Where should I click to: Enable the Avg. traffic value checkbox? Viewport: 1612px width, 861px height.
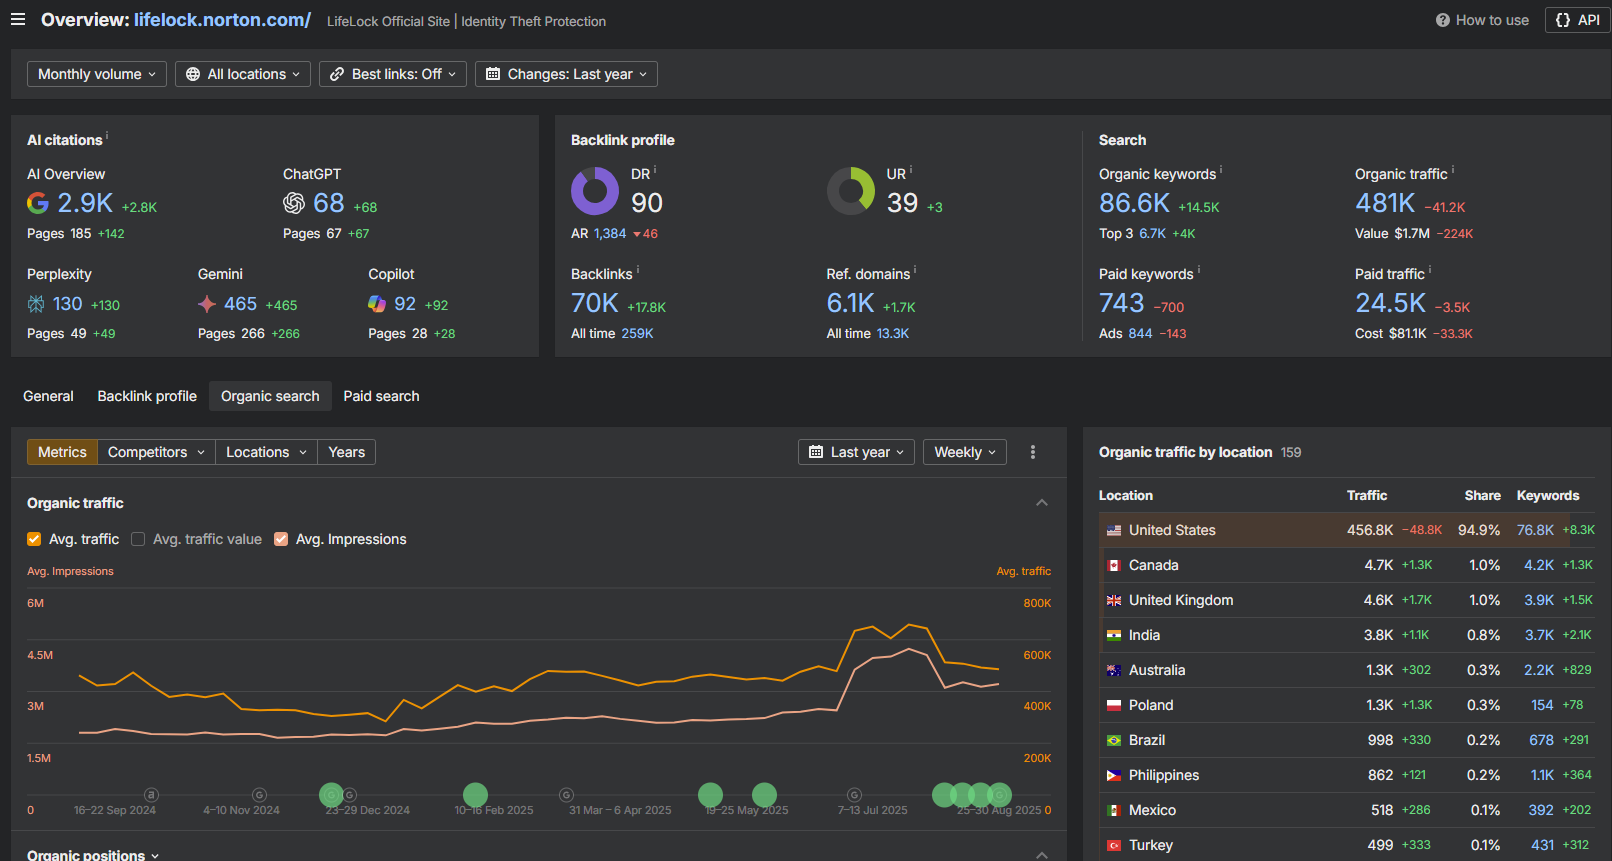tap(138, 539)
